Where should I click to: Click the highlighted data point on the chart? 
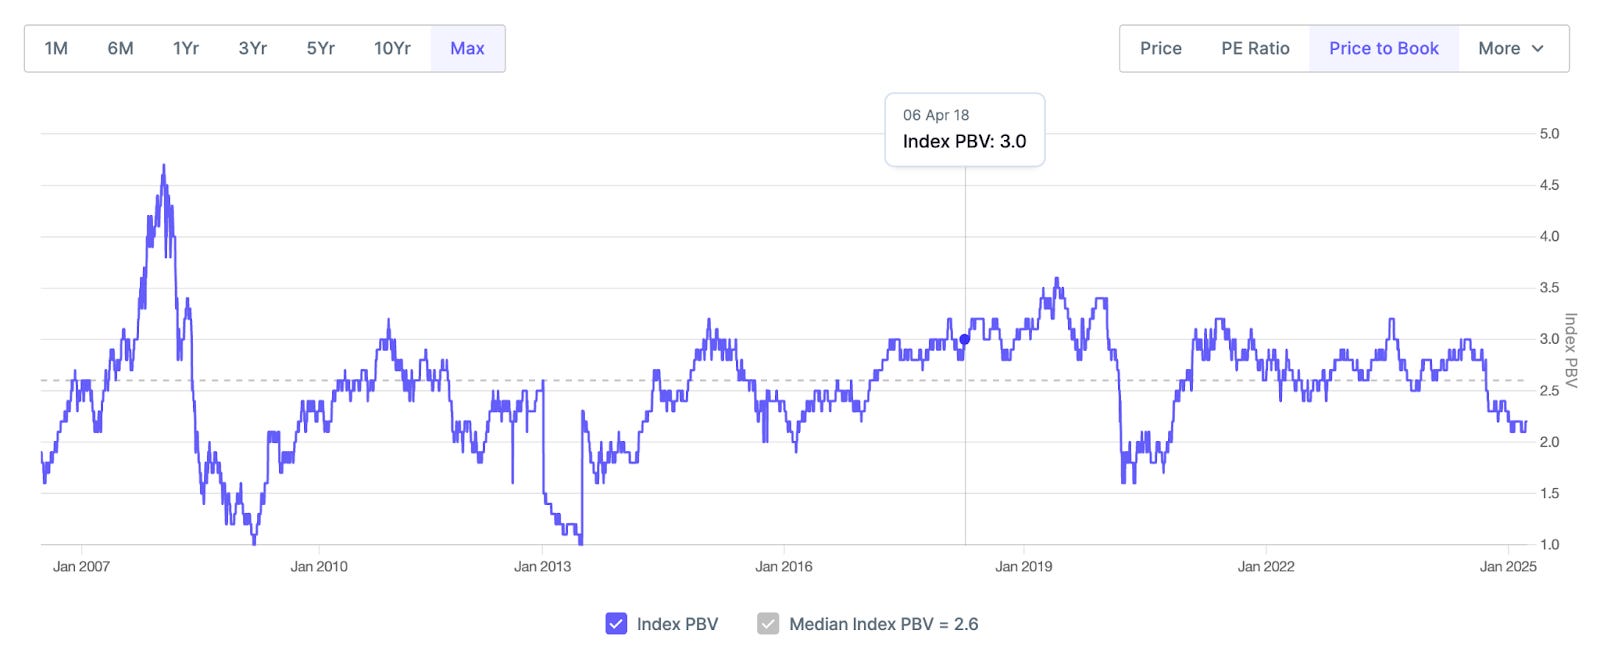click(964, 339)
